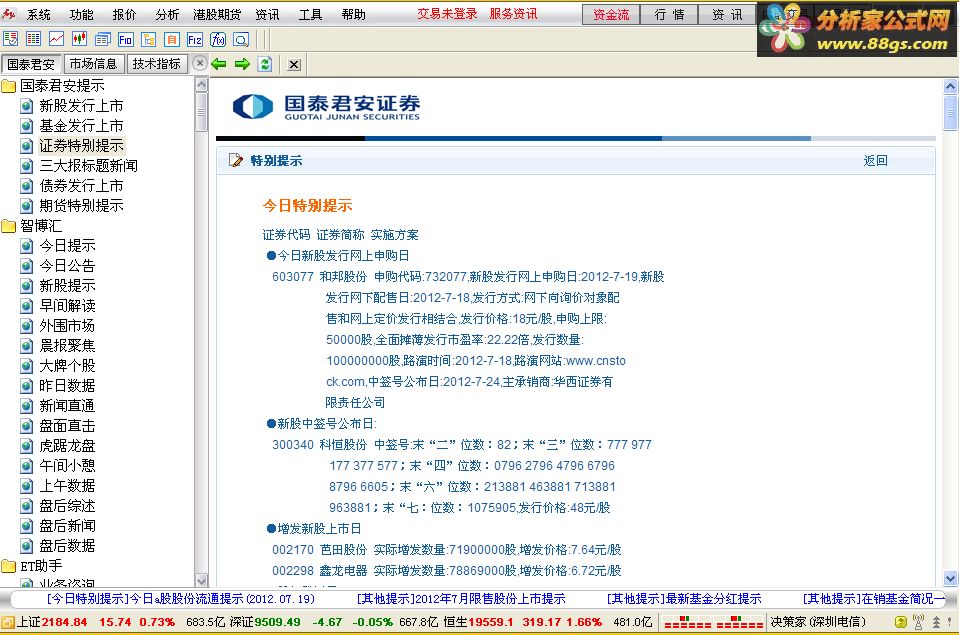
Task: Click the status bar leftmost yellow icon
Action: point(7,622)
